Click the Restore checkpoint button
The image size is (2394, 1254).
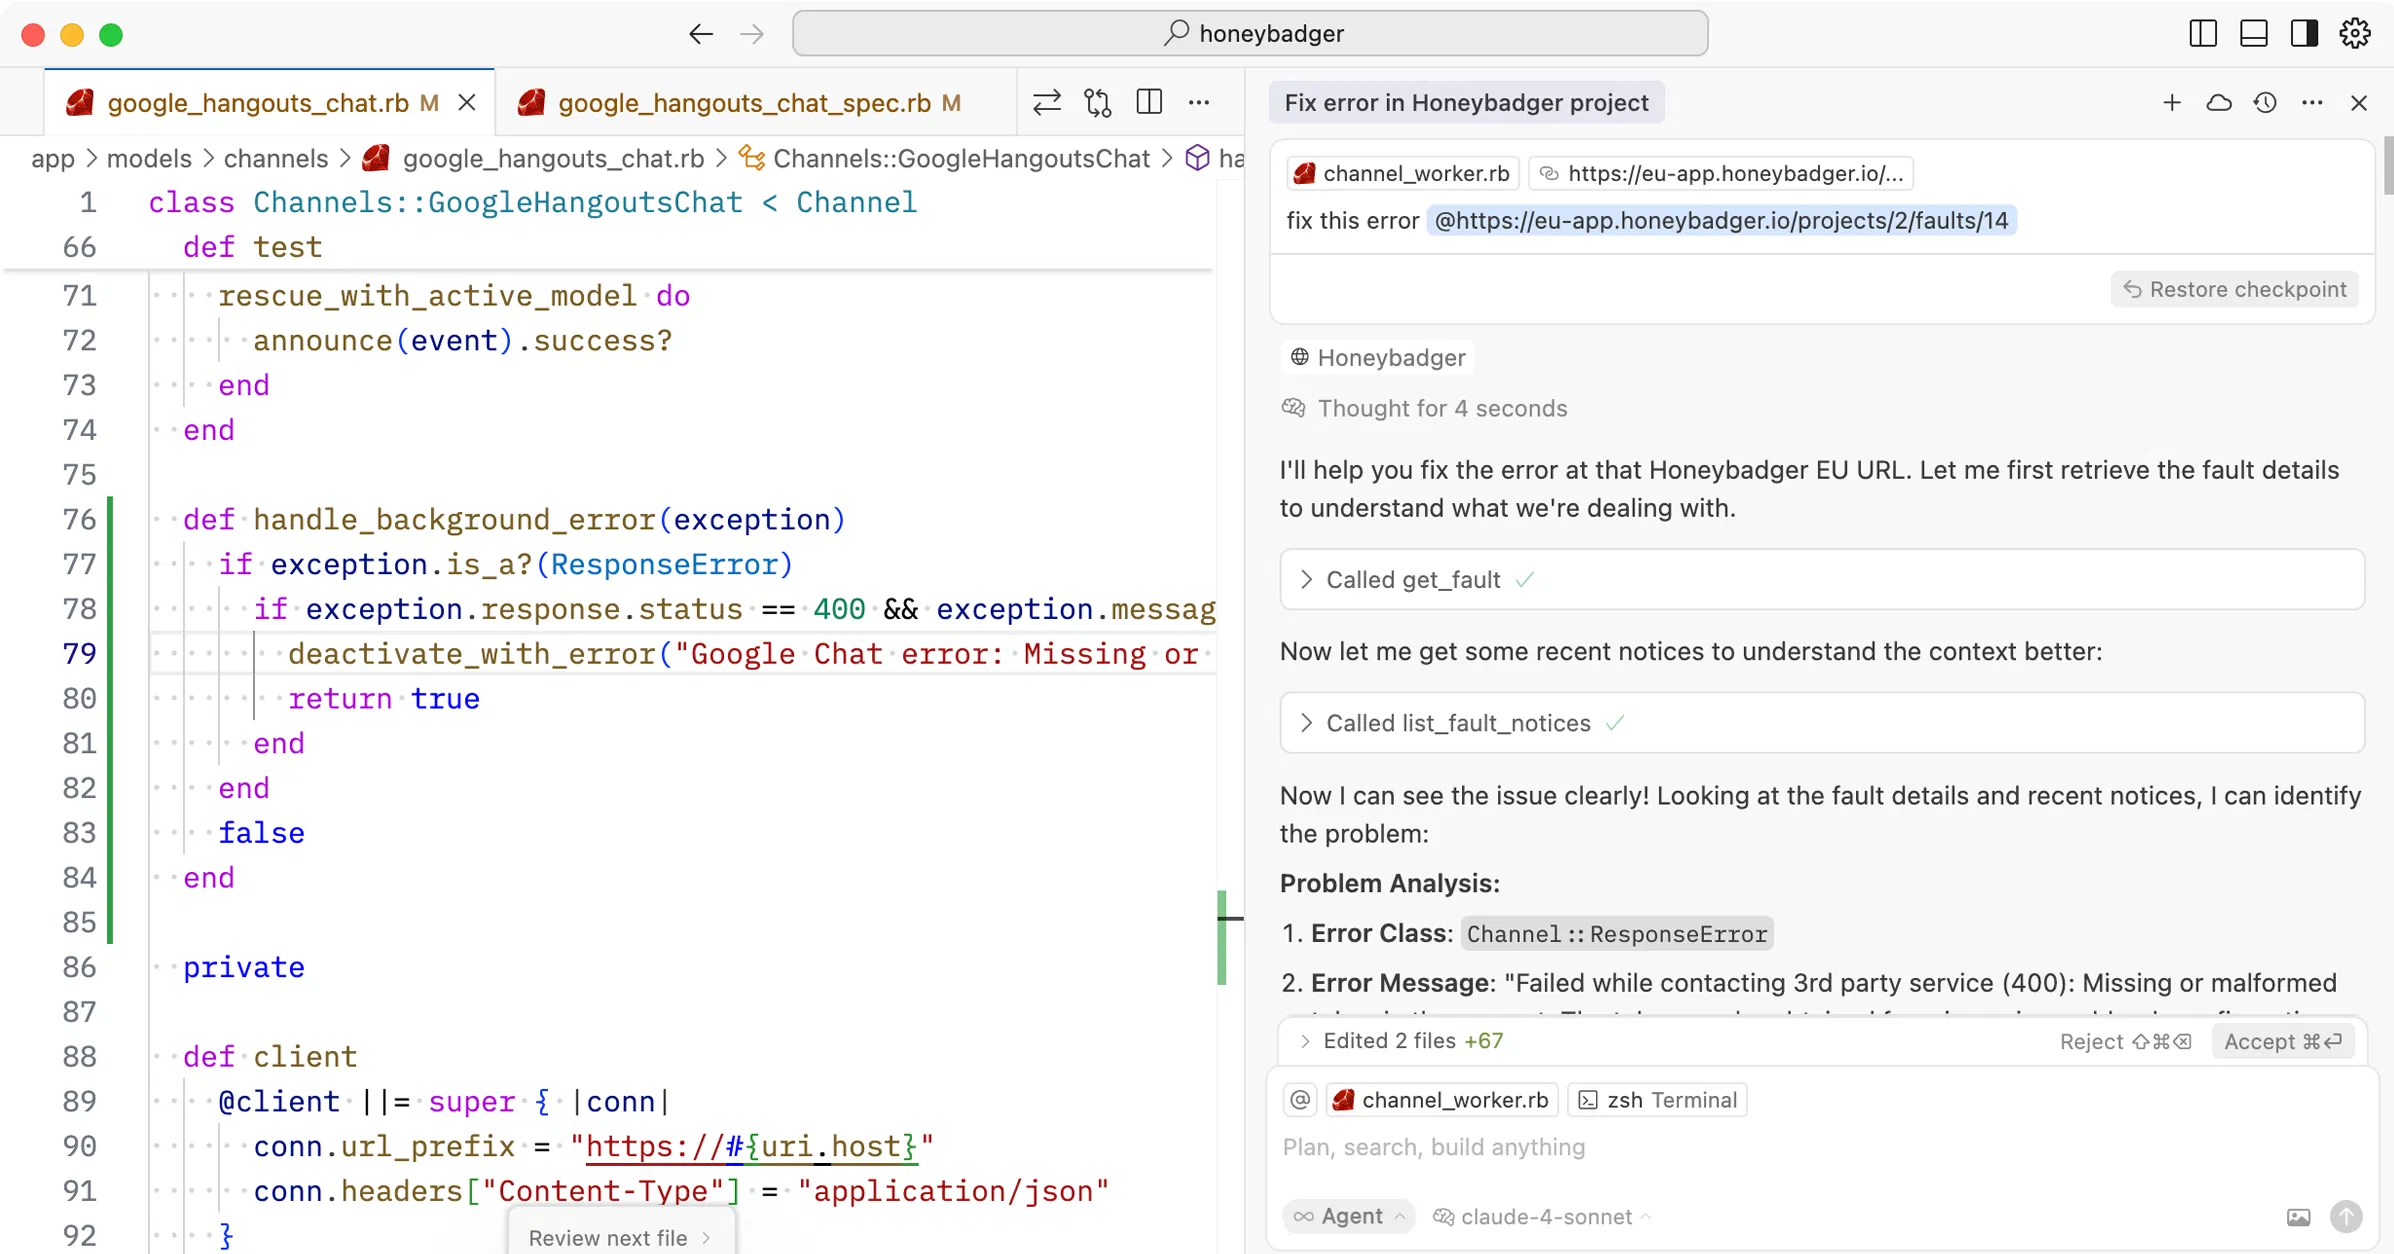coord(2234,289)
